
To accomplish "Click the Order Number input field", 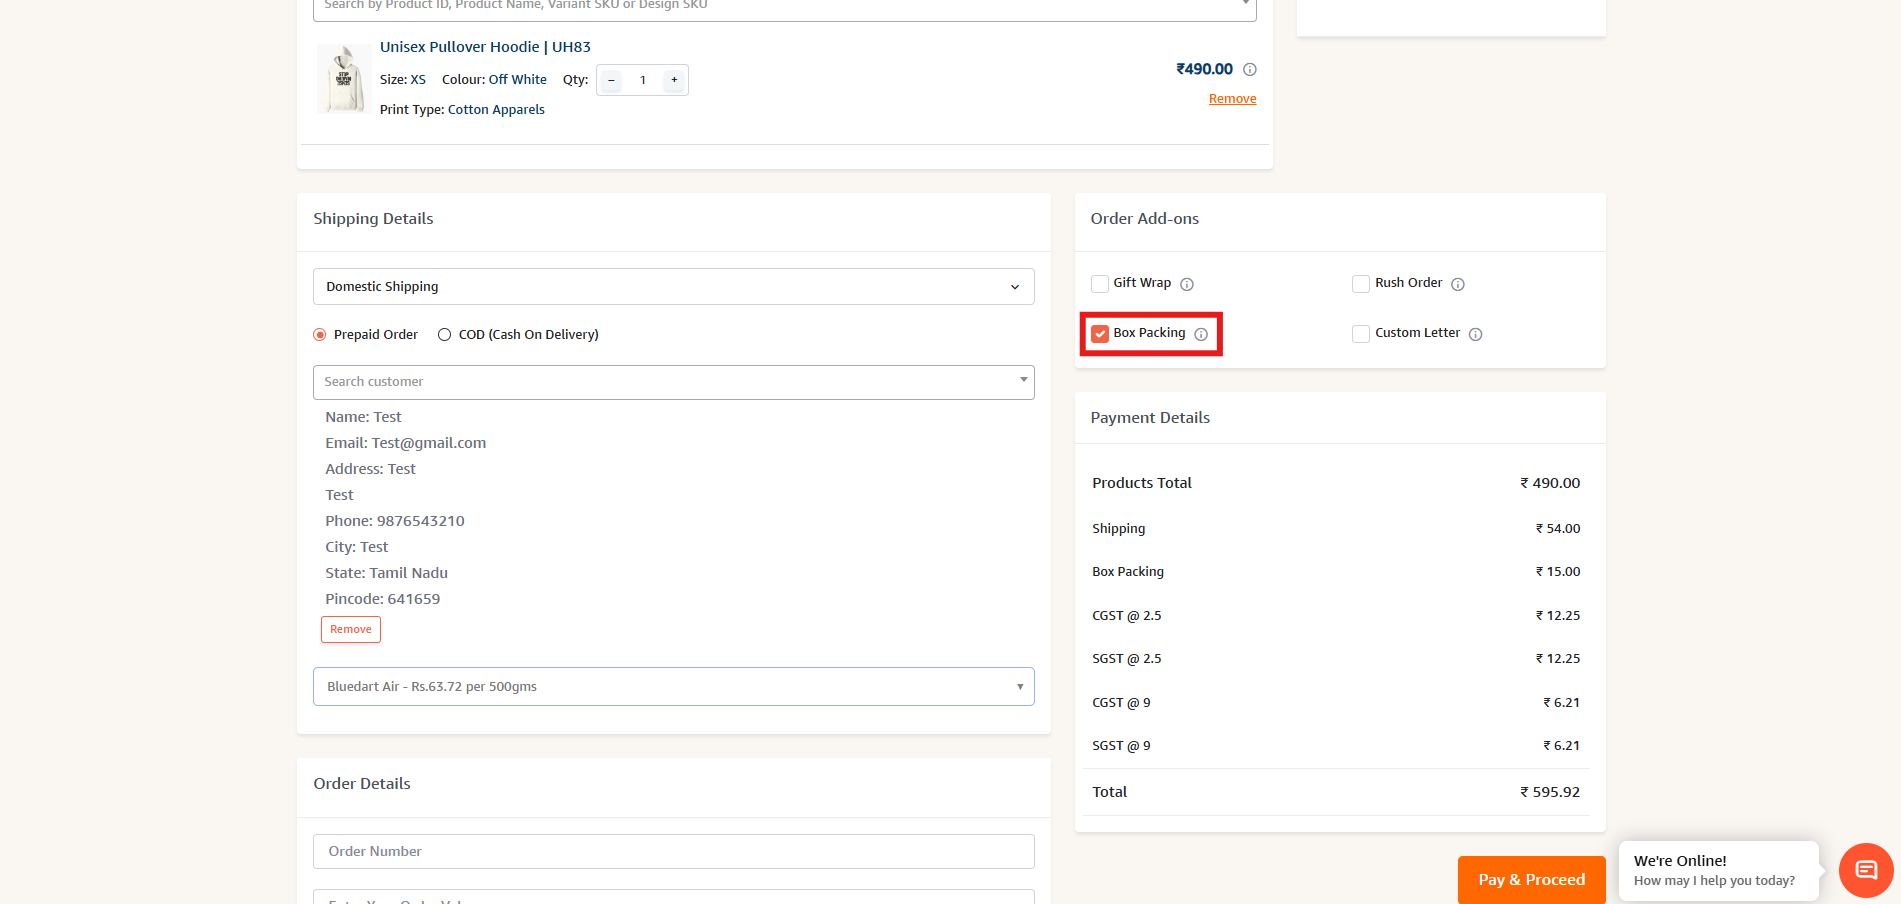I will click(x=673, y=852).
